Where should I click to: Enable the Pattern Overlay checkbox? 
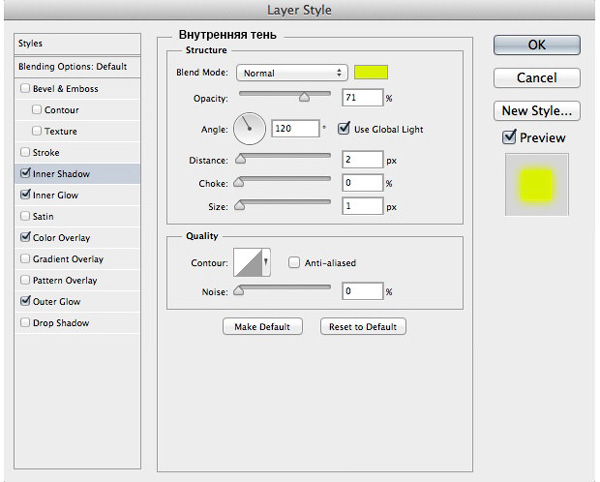(x=25, y=280)
